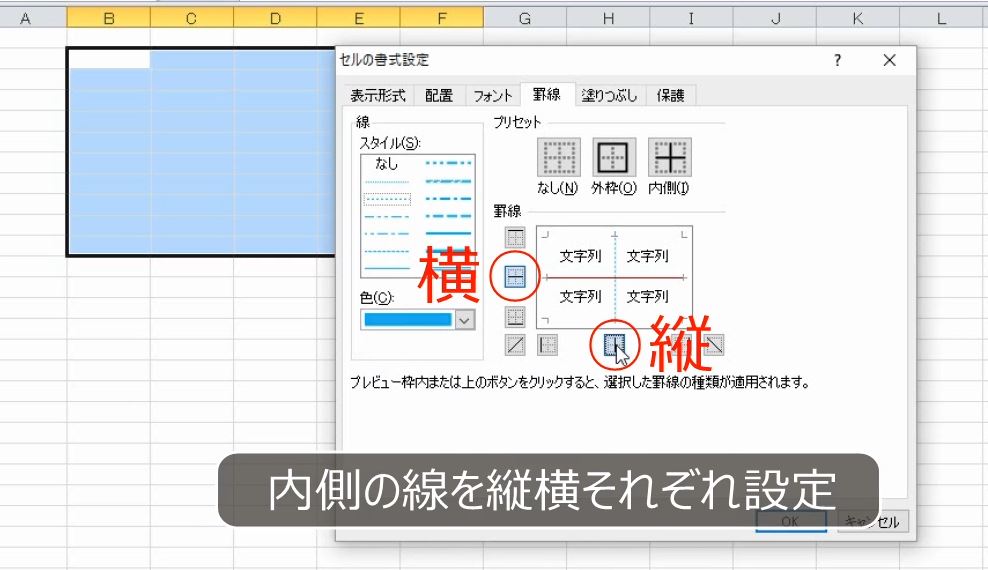Select the thin dash-dot-dot line style
The height and width of the screenshot is (570, 988).
coord(387,217)
